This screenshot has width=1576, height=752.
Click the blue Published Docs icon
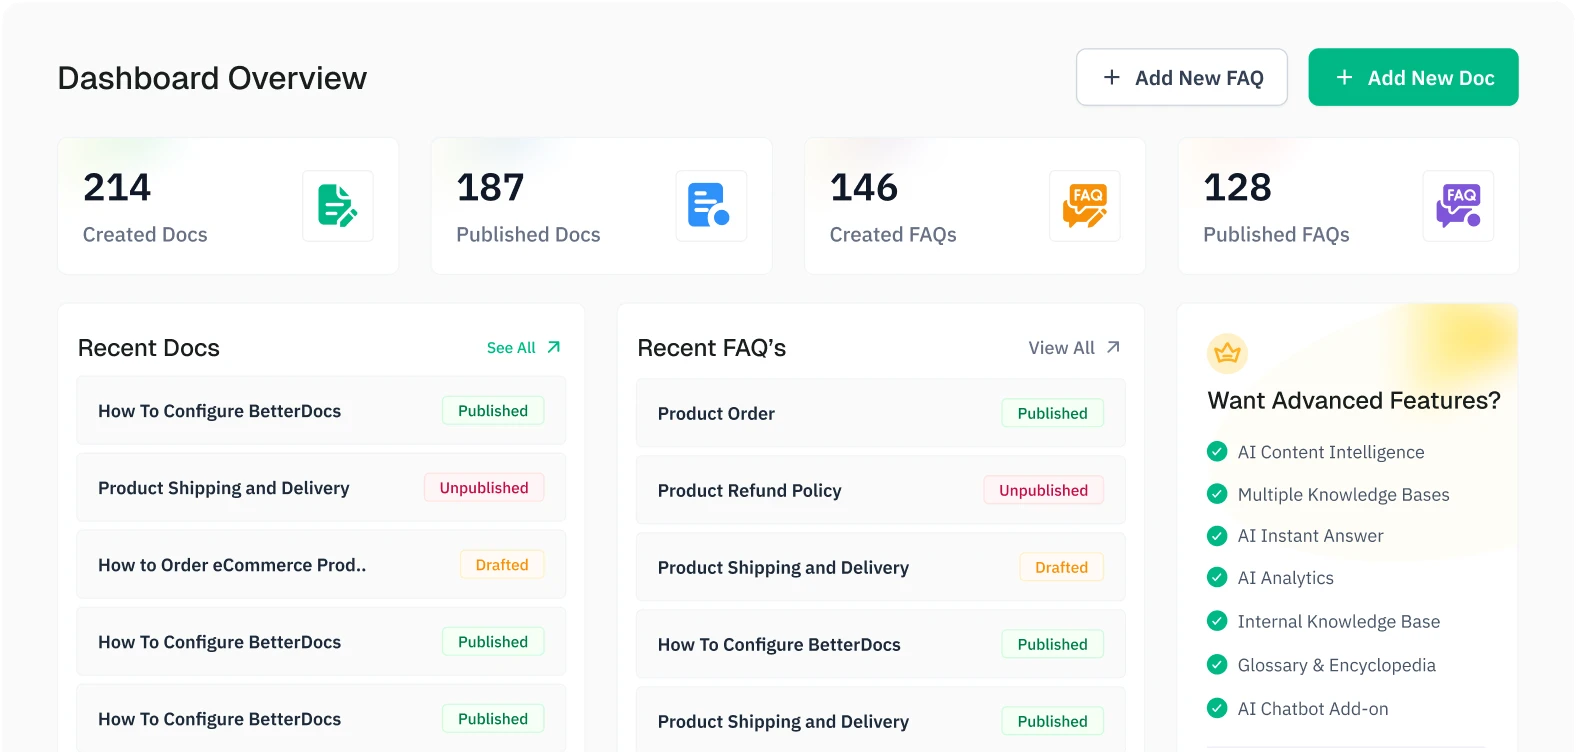point(711,206)
